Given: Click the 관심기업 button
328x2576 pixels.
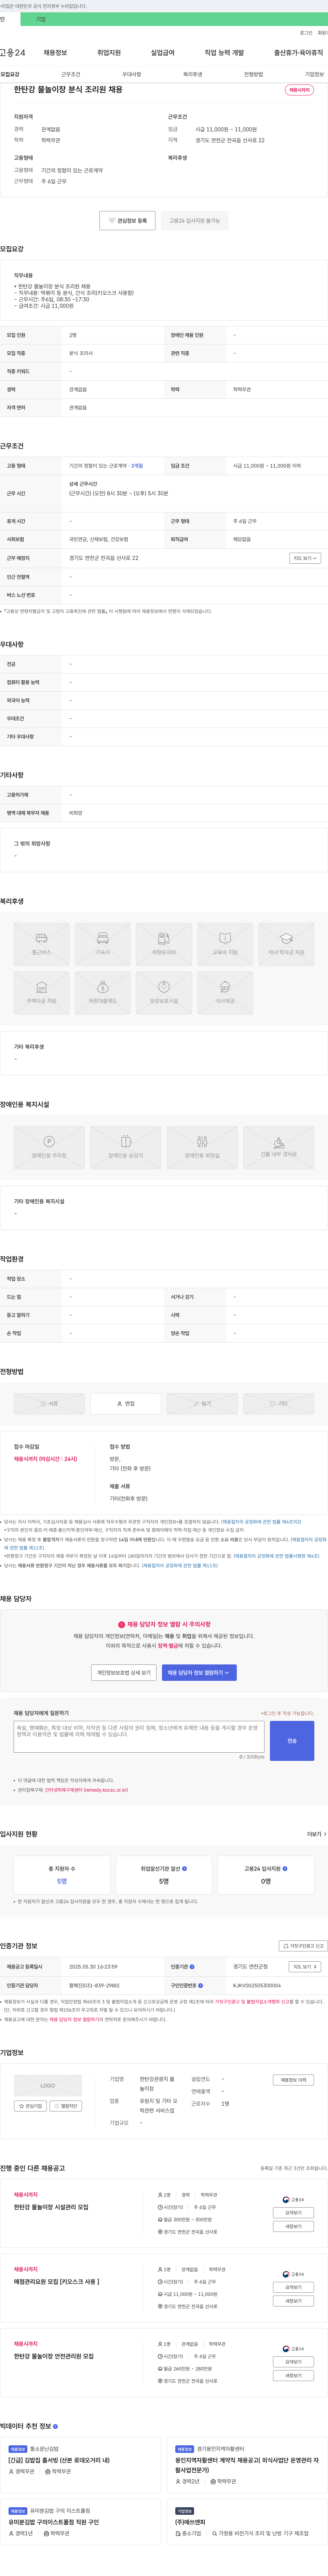Looking at the screenshot, I should click(x=31, y=2106).
